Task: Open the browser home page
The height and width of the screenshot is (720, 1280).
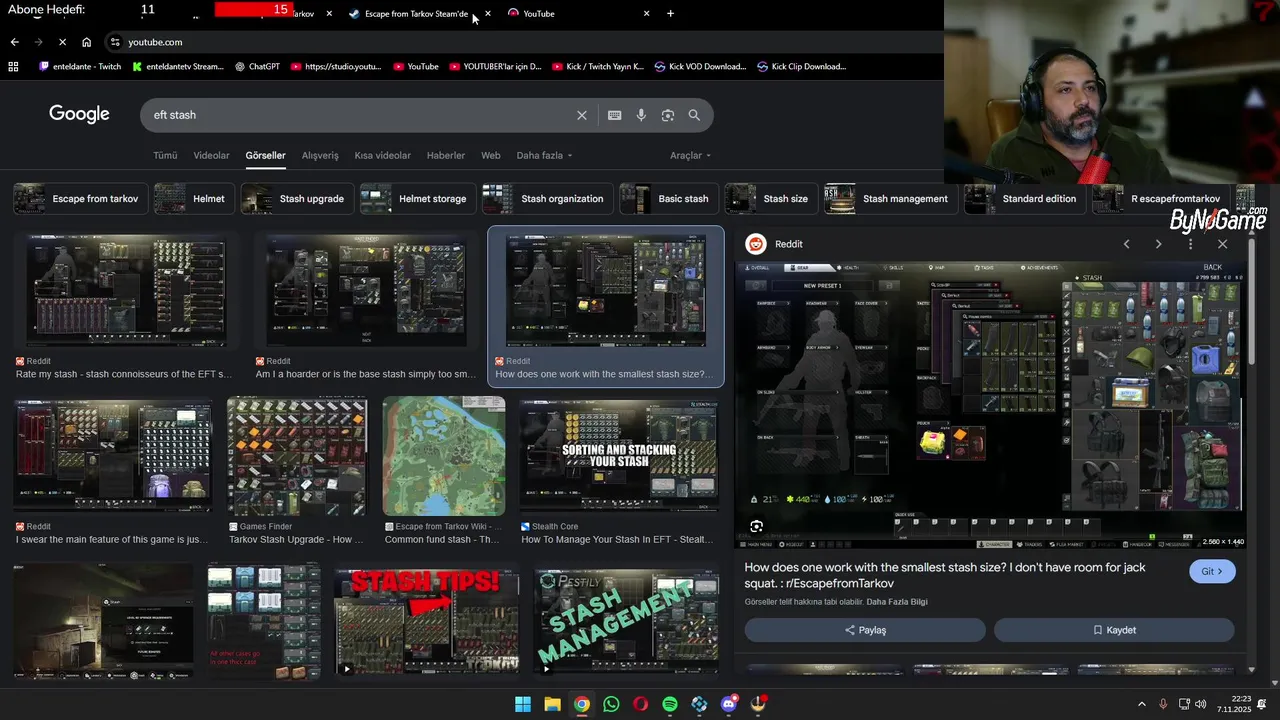Action: tap(86, 42)
